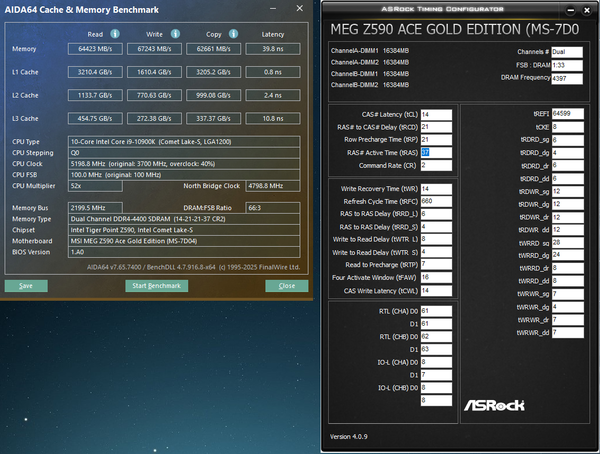Select the tRDRD_sg value field
Viewport: 600px width, 454px height.
pyautogui.click(x=568, y=140)
